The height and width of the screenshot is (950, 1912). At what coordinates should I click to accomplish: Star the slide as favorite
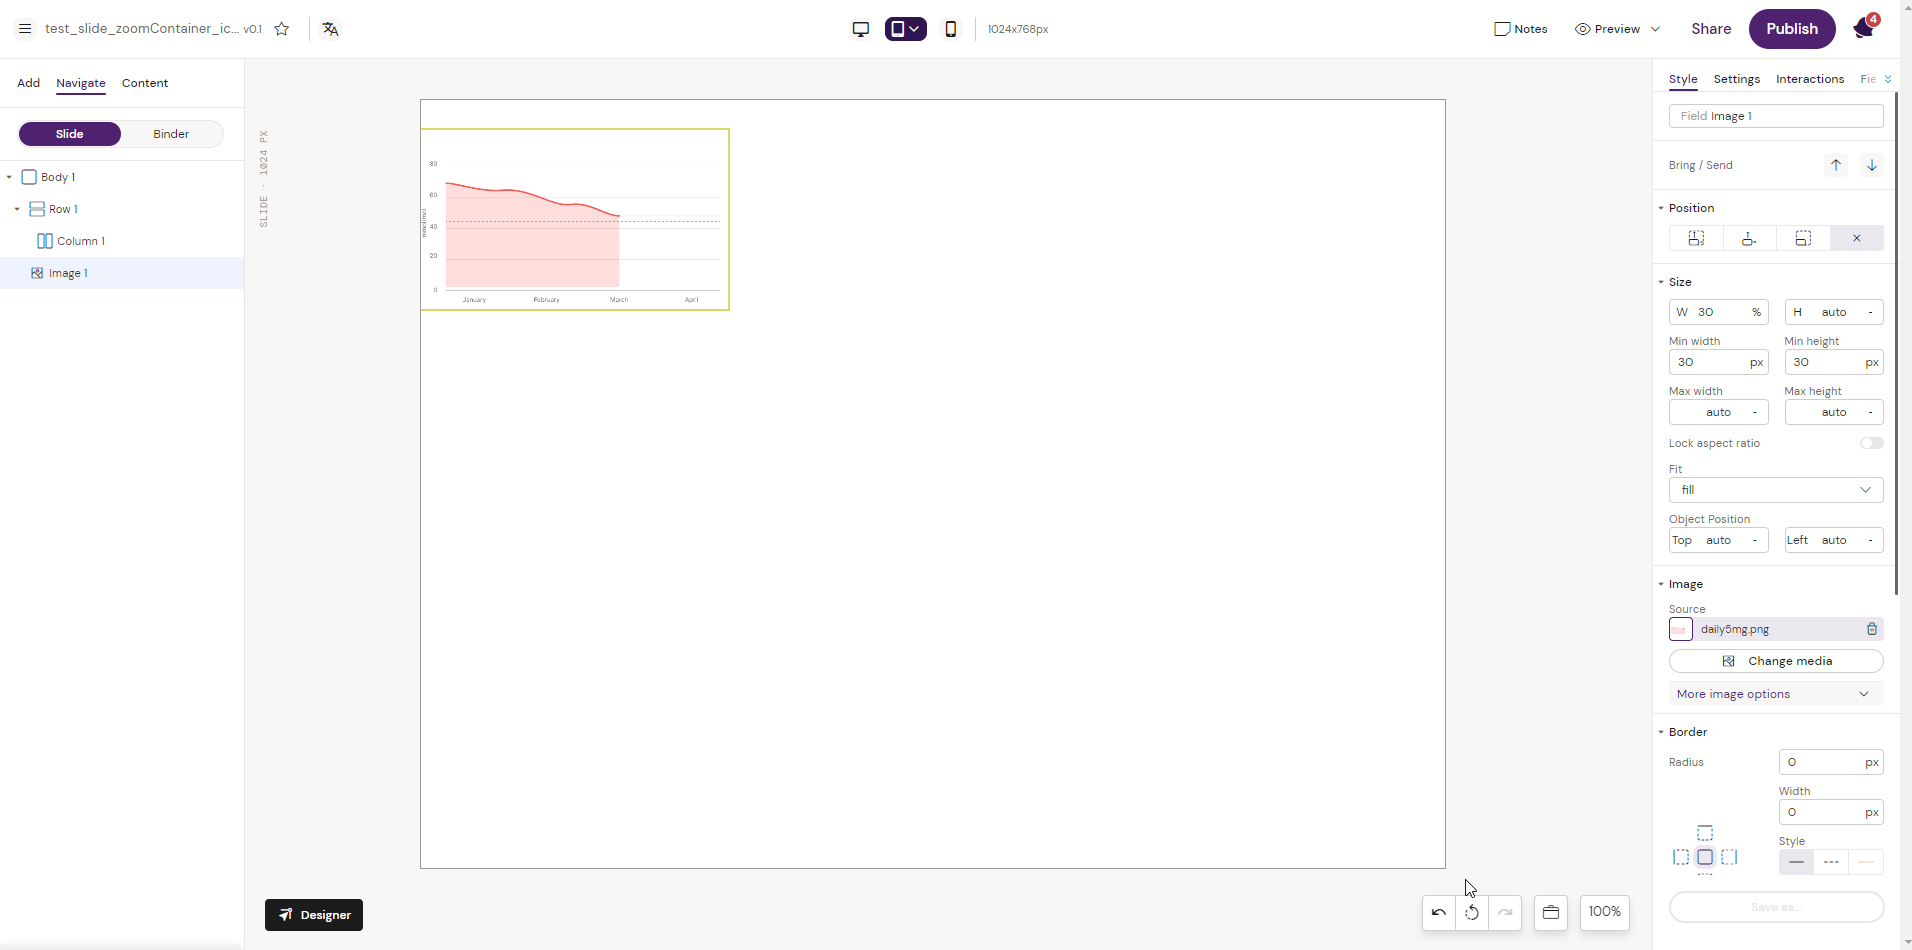(x=282, y=29)
